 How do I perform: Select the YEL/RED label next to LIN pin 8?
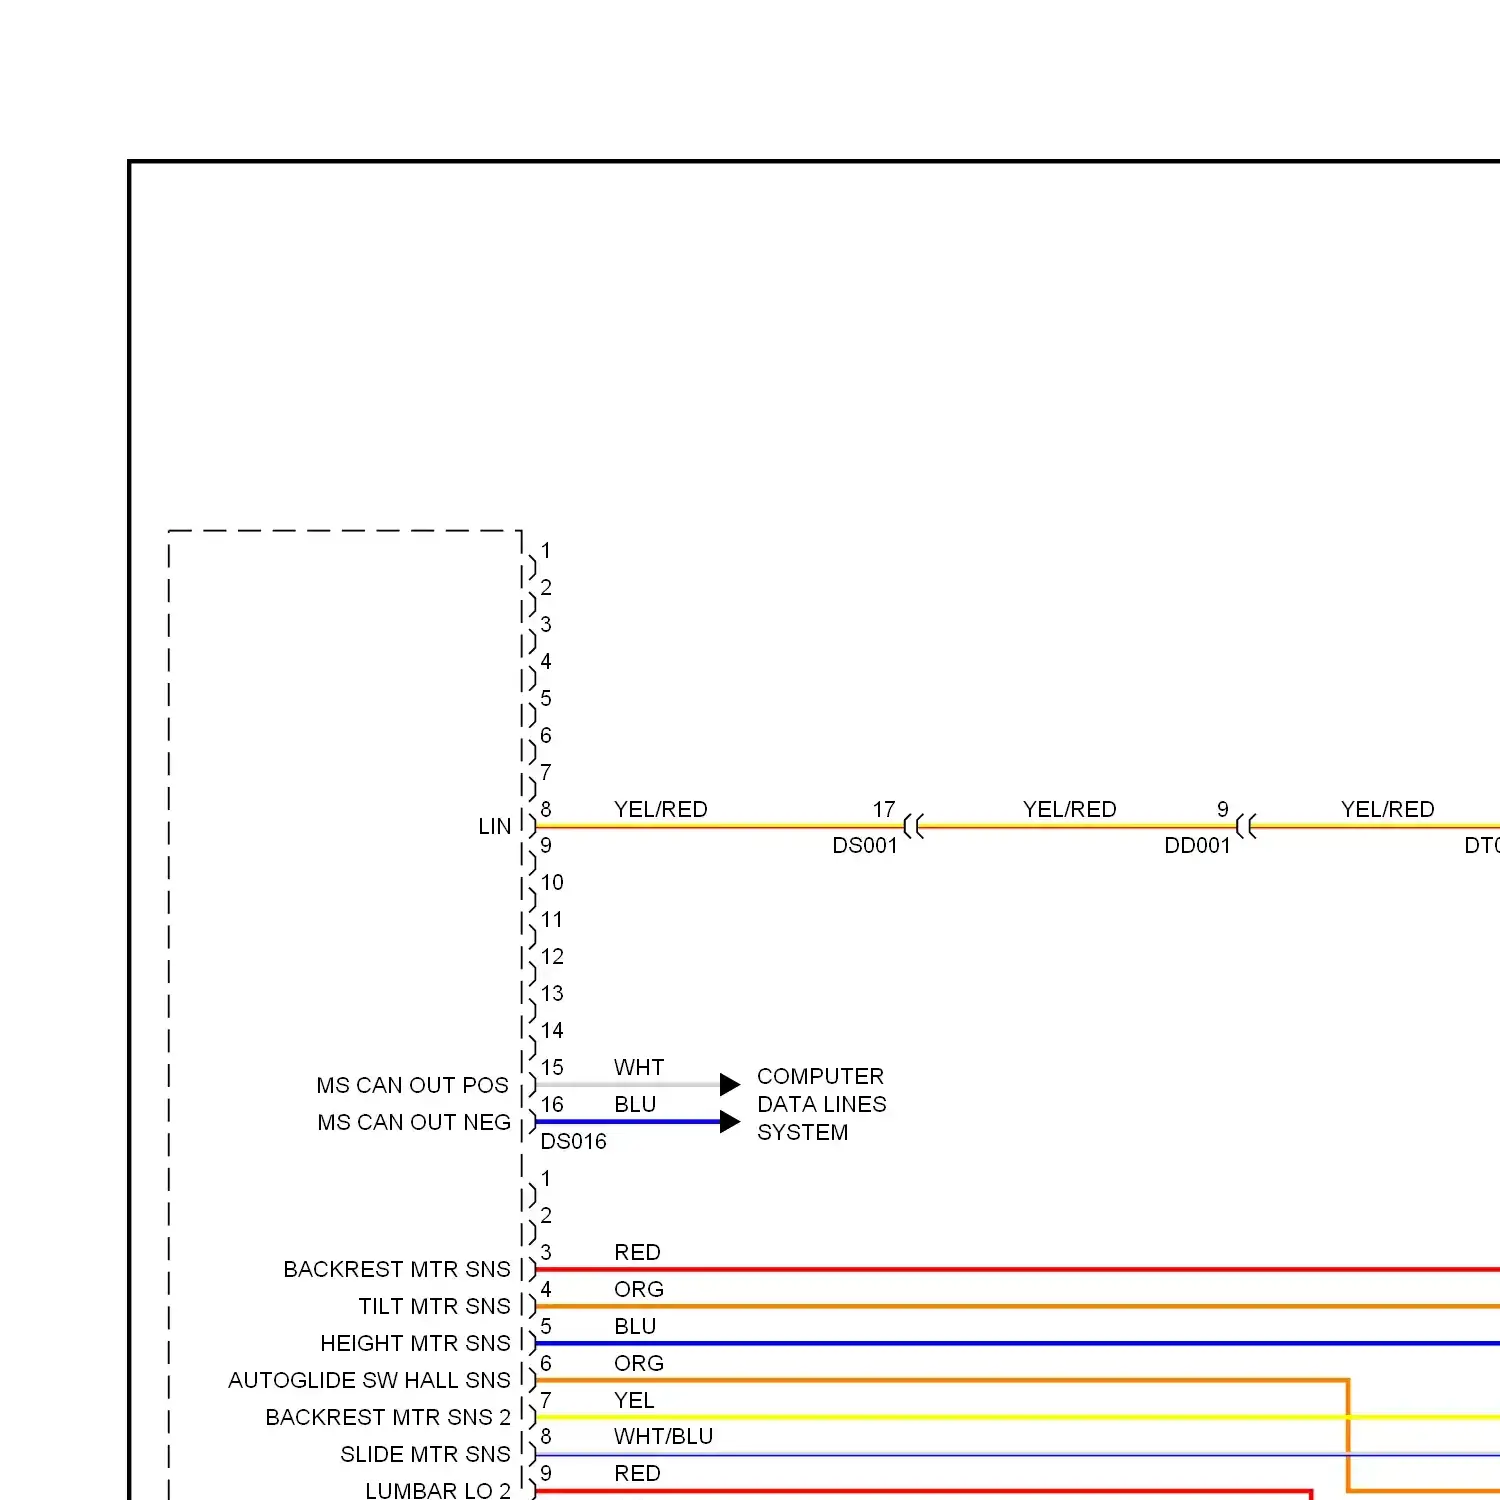[x=660, y=809]
